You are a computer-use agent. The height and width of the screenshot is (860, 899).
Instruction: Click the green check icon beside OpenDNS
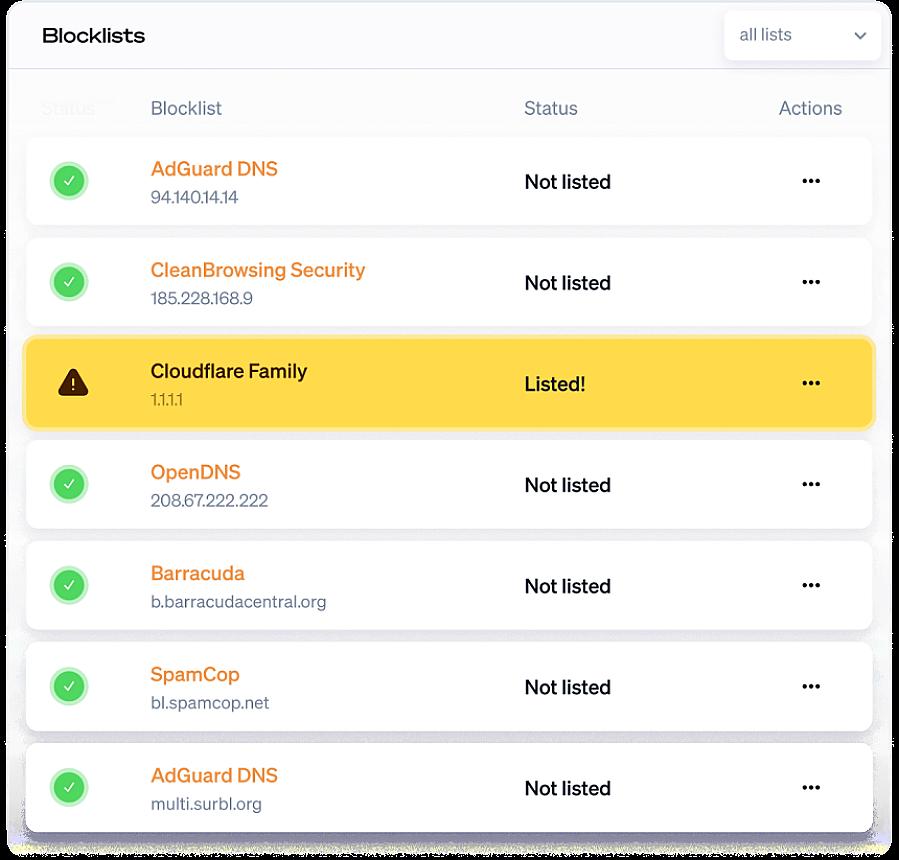(69, 484)
